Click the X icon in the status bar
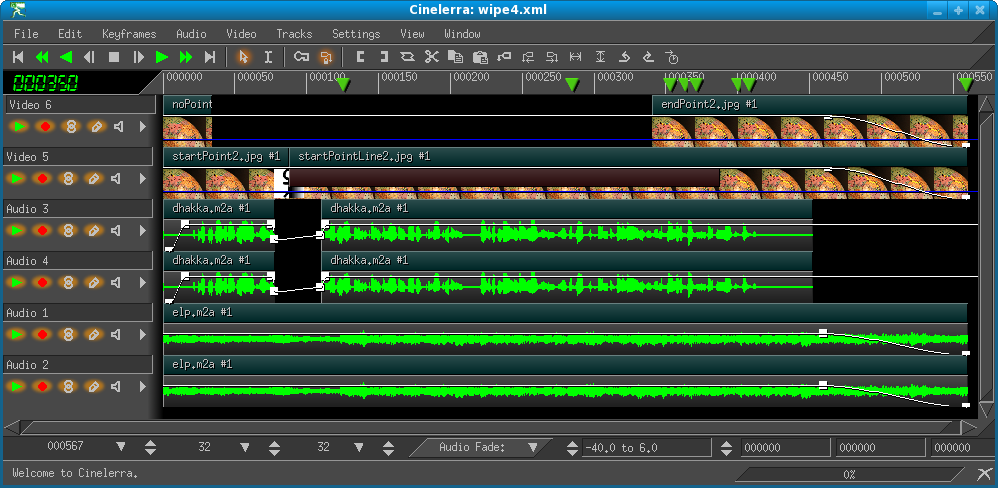Viewport: 998px width, 488px height. click(x=984, y=474)
